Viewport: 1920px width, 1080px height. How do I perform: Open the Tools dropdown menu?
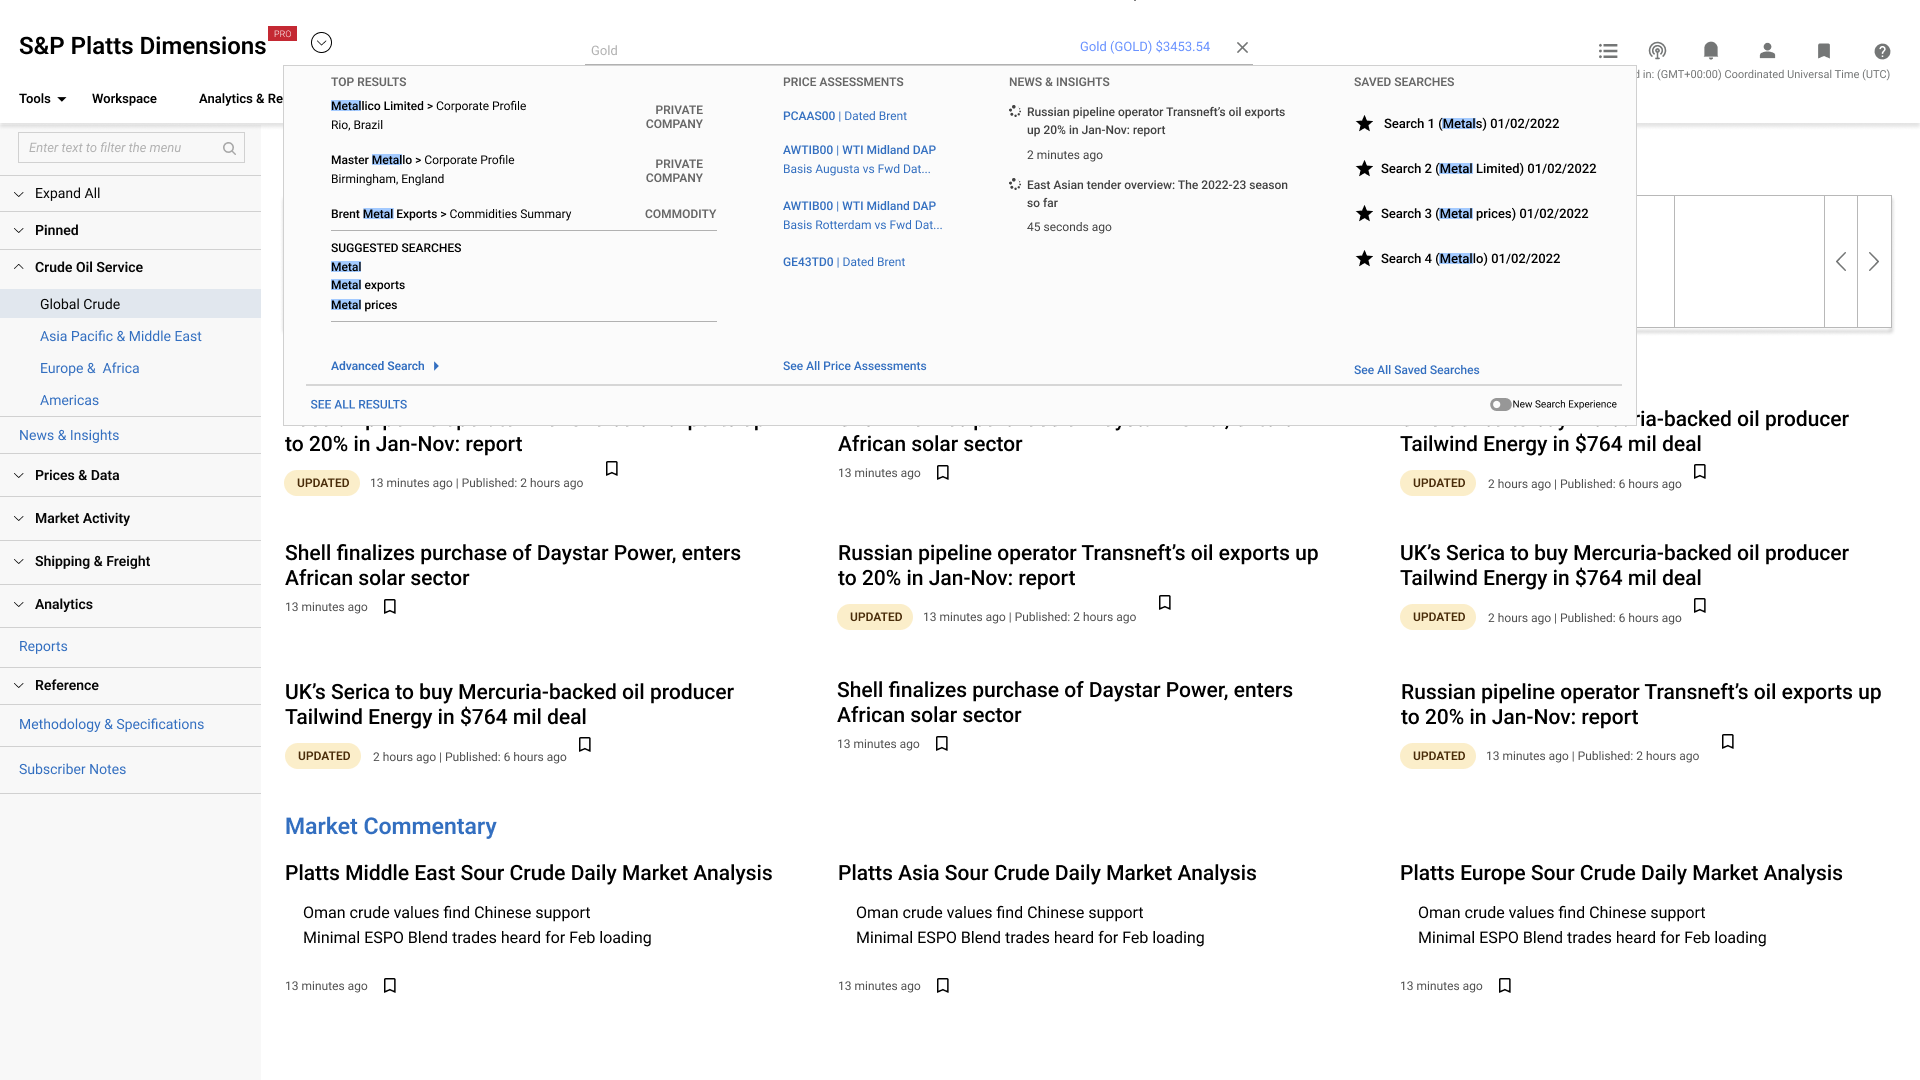pos(42,98)
